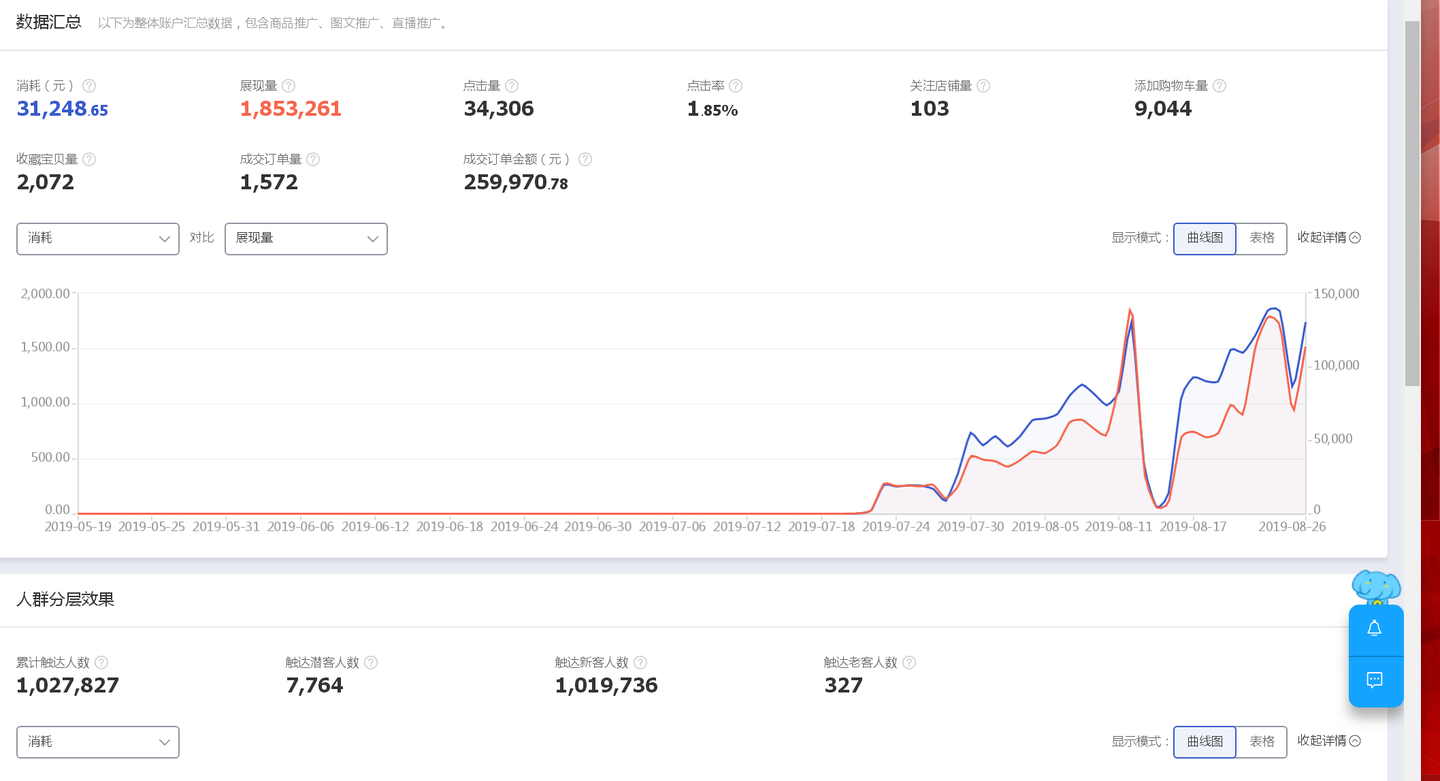Image resolution: width=1440 pixels, height=781 pixels.
Task: Select 曲线图 mode in 数据汇总 section
Action: click(1204, 238)
